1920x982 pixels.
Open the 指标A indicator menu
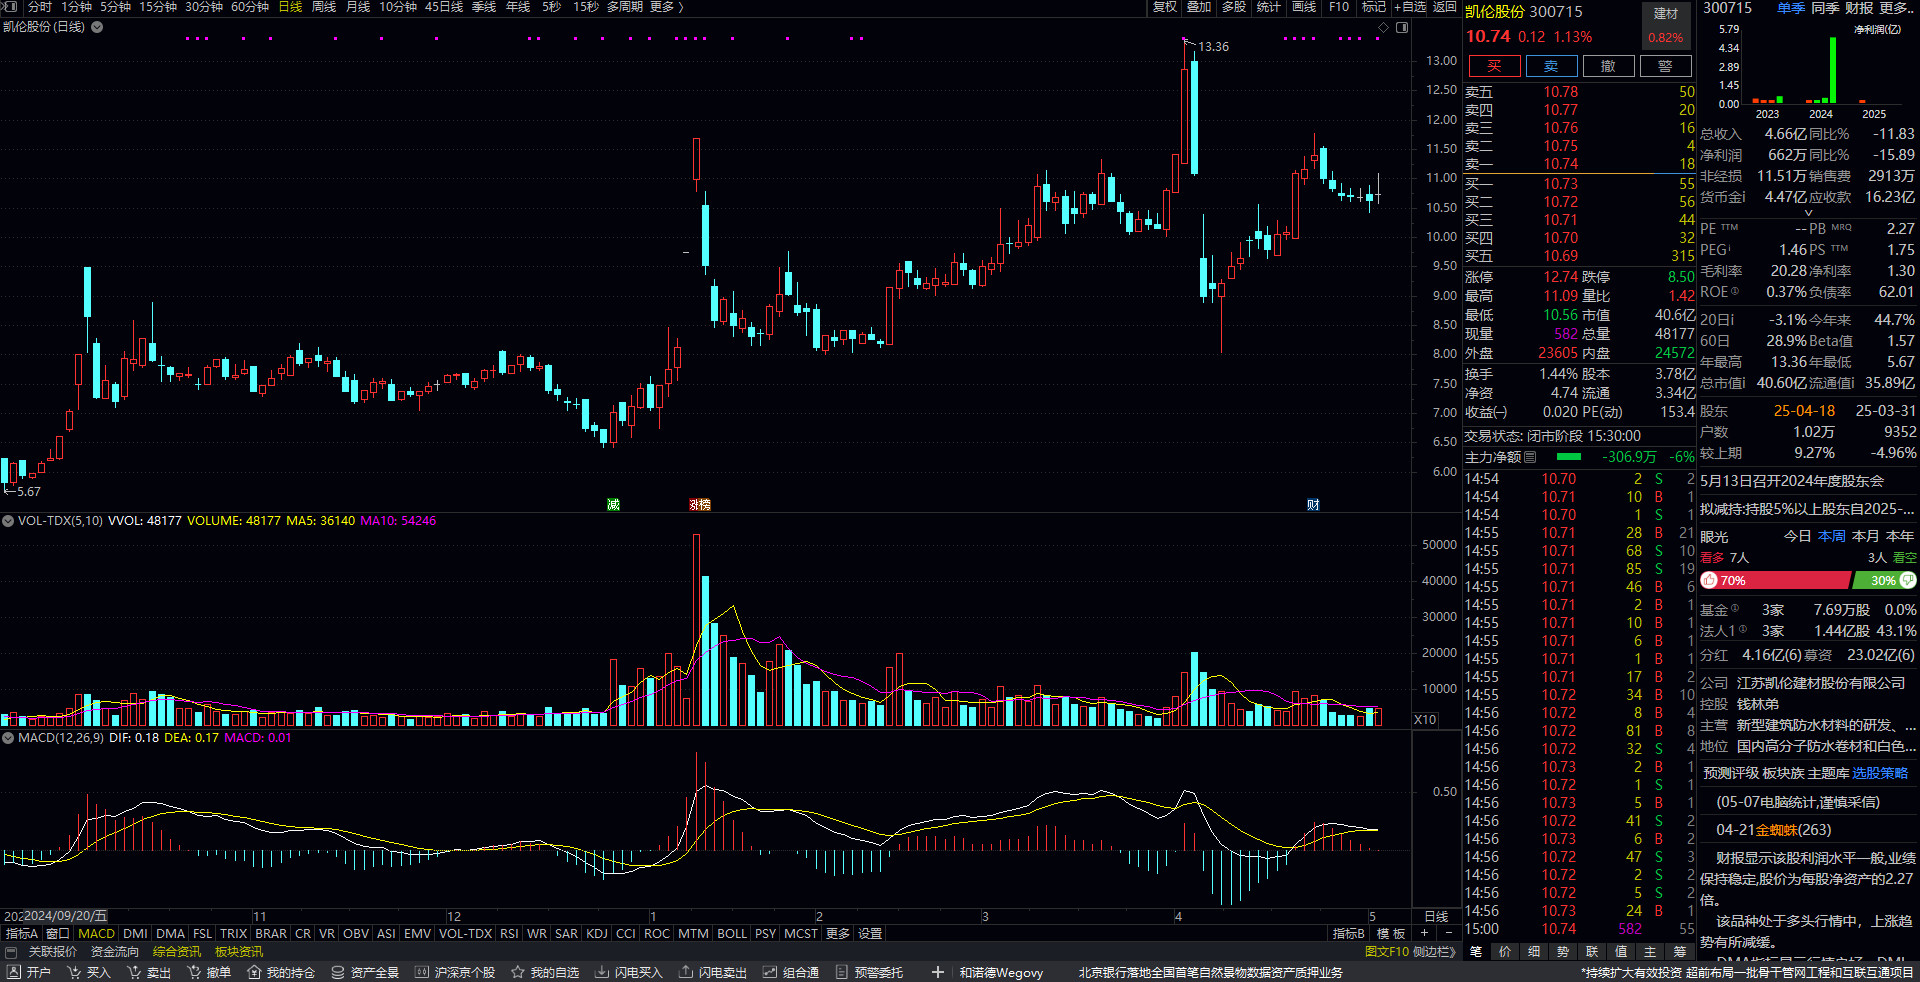coord(22,933)
